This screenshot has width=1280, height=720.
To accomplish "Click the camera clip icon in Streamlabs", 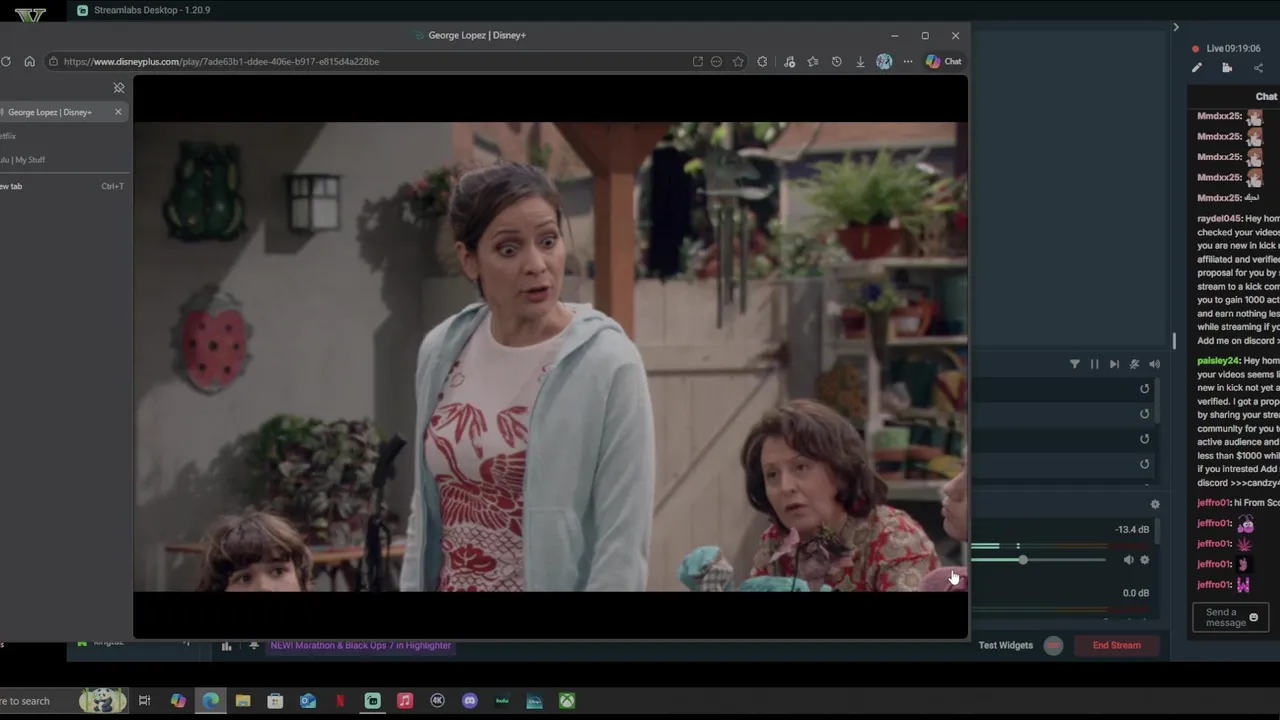I will (1227, 68).
